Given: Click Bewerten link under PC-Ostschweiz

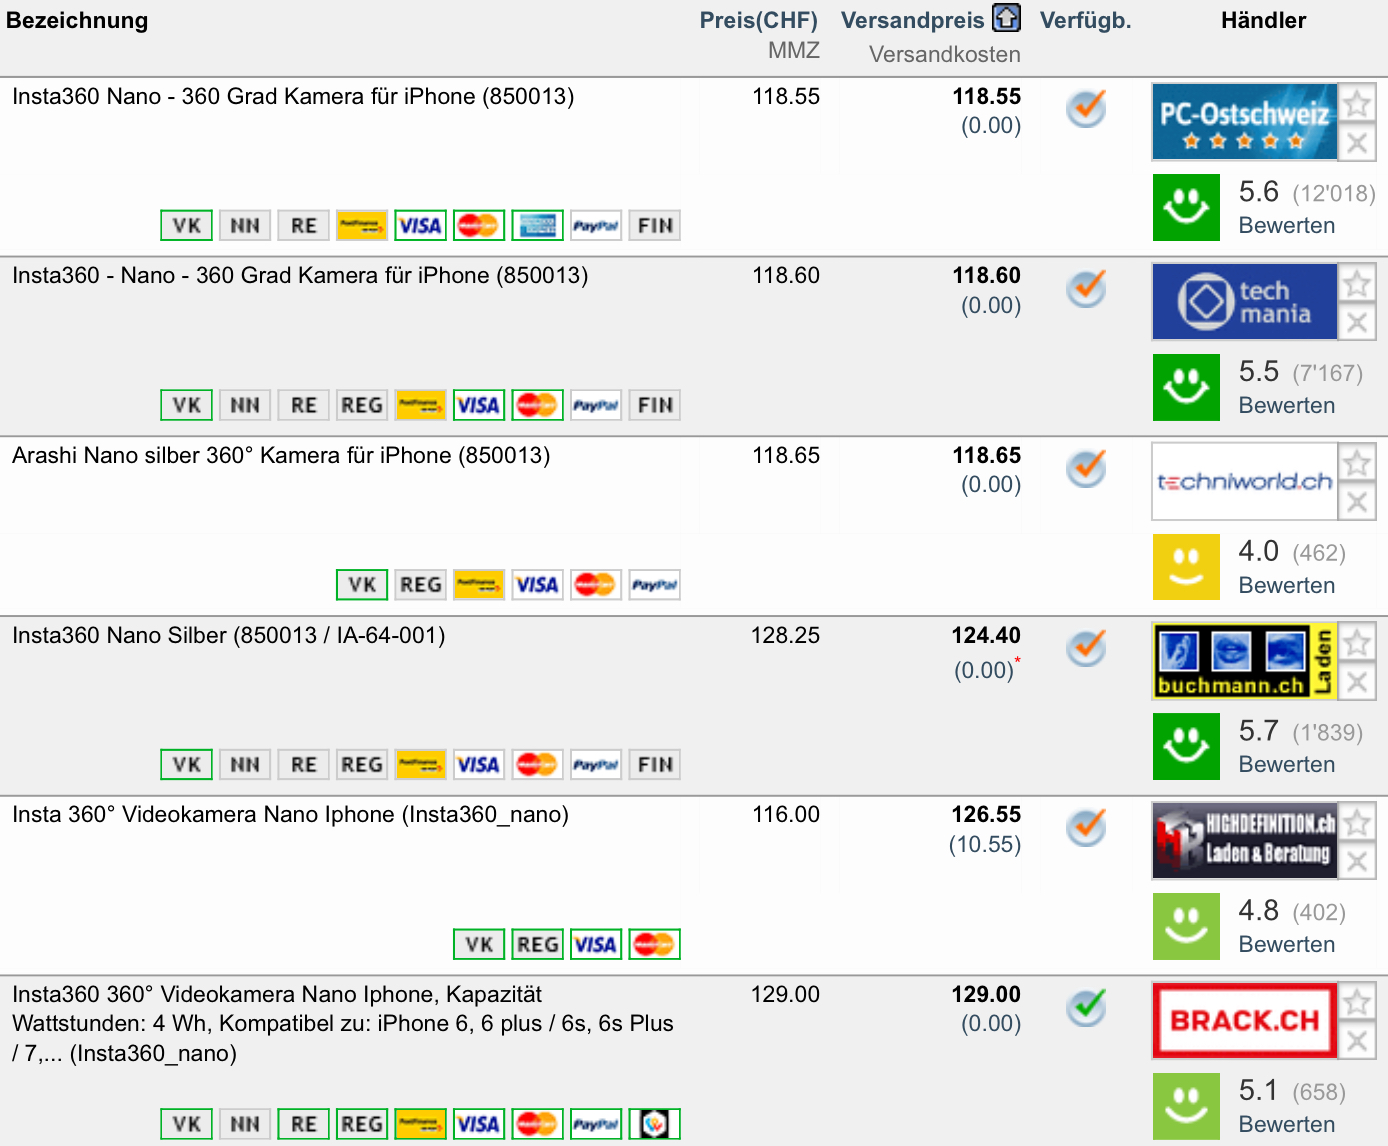Looking at the screenshot, I should 1286,226.
